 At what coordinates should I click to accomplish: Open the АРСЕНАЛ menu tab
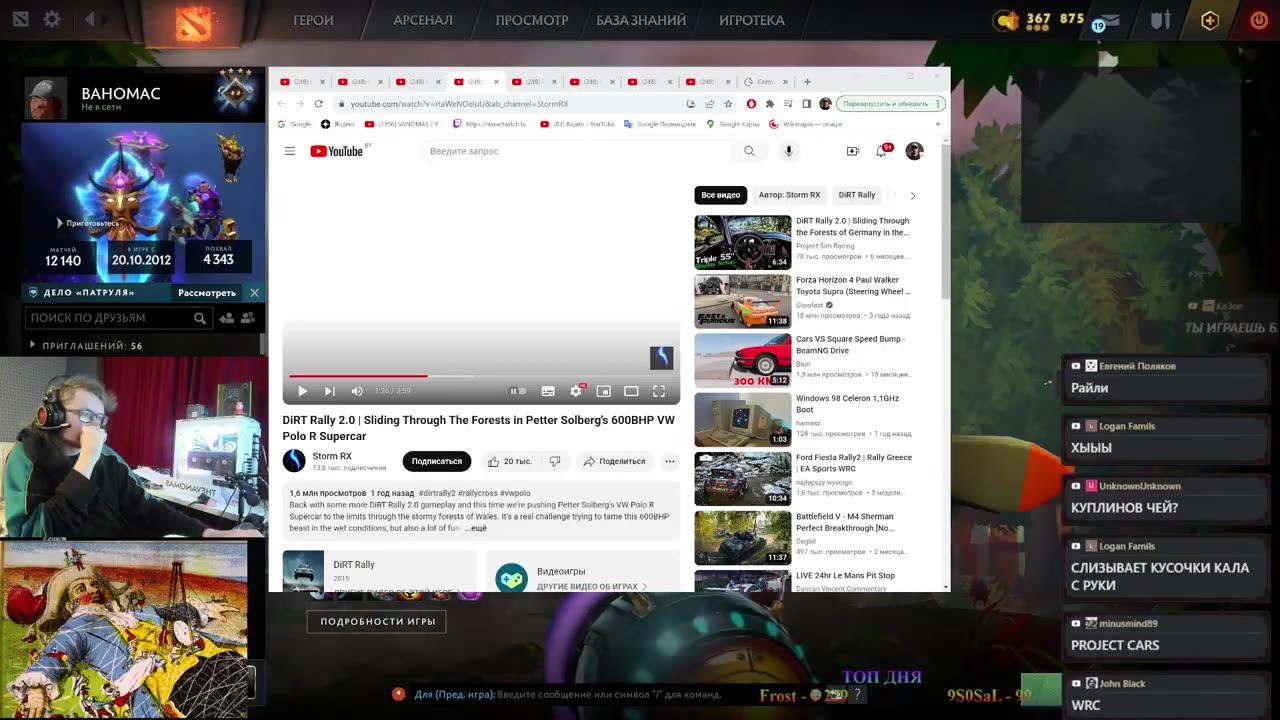point(423,20)
